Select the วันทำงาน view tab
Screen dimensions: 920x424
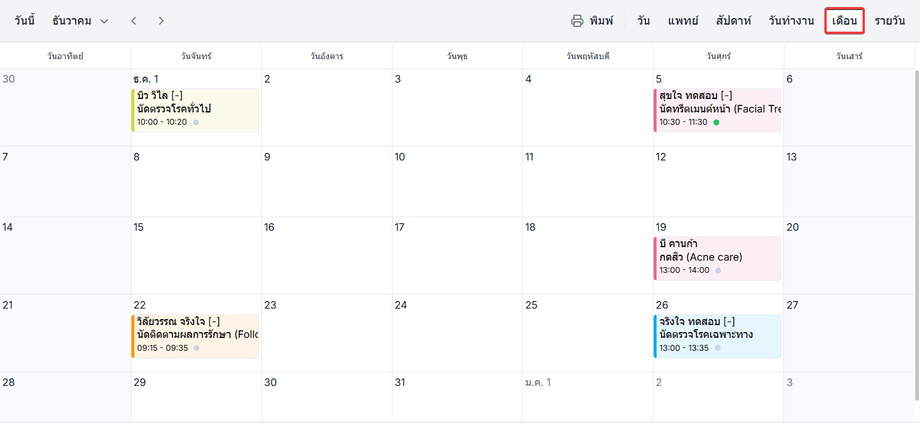791,21
